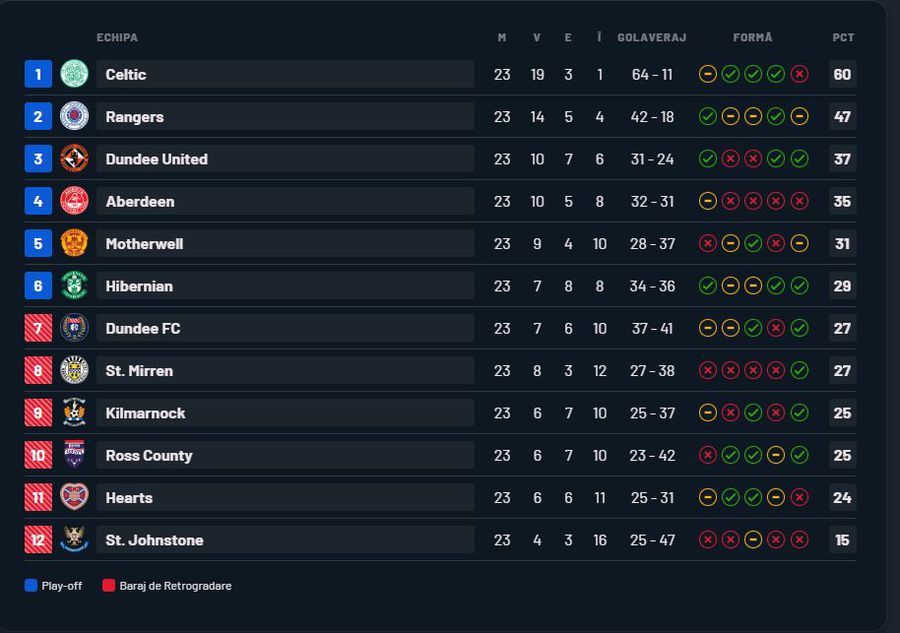900x633 pixels.
Task: Click the St. Mirren crest icon
Action: coord(74,370)
